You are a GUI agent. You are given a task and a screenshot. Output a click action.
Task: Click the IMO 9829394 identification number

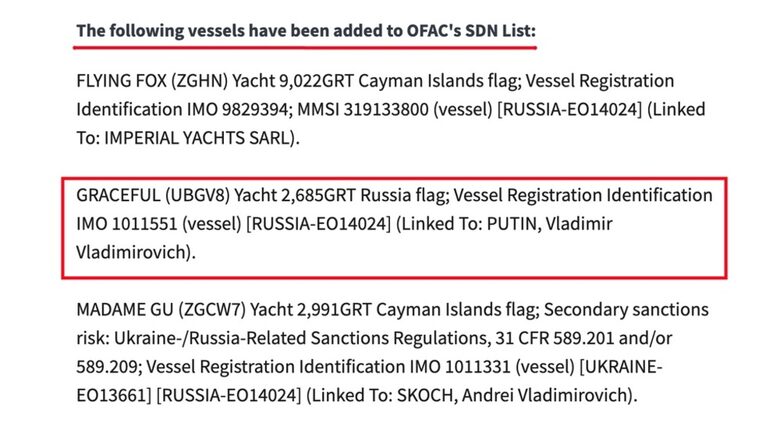[238, 109]
